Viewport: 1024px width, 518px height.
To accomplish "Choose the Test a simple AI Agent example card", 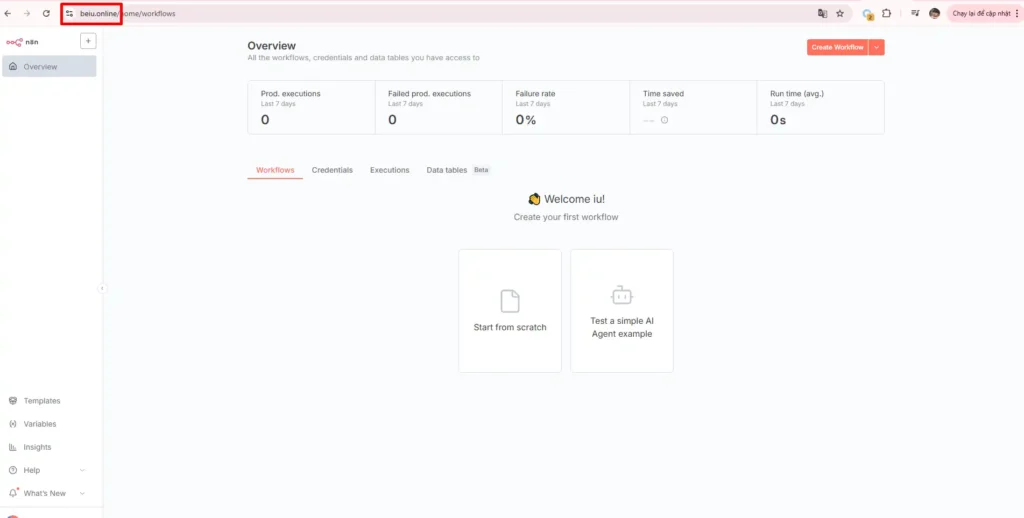I will (622, 311).
